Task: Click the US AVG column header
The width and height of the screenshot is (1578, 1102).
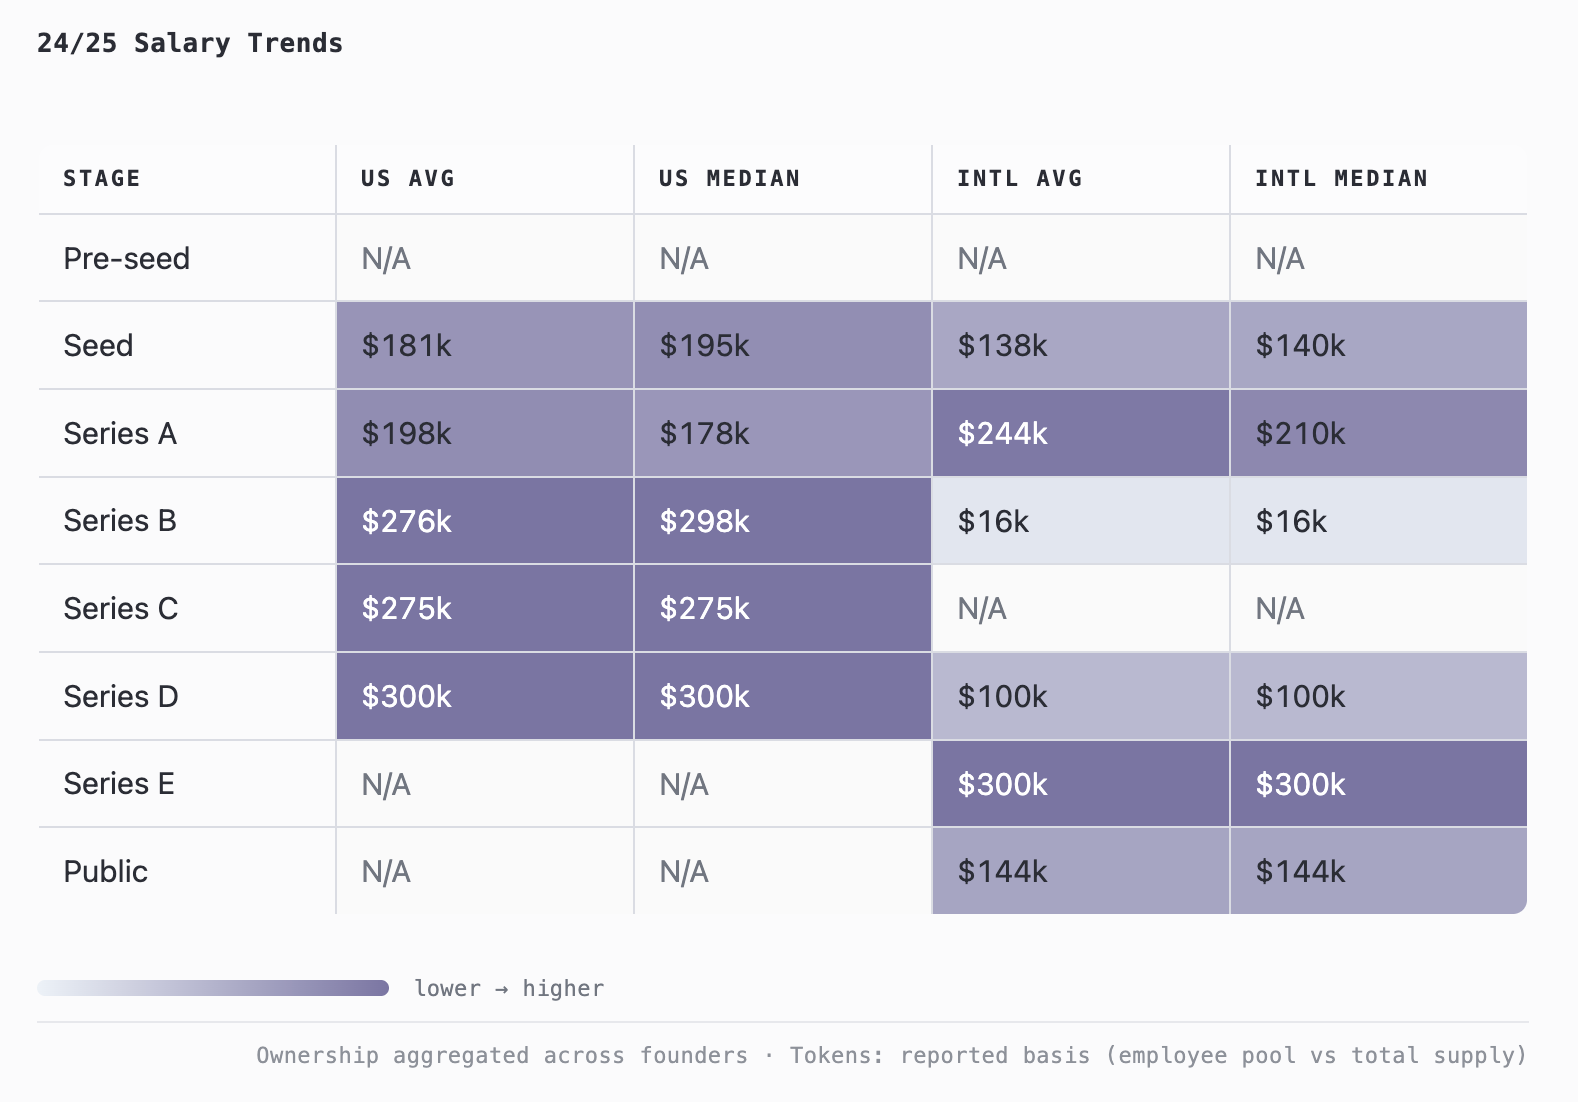Action: coord(408,178)
